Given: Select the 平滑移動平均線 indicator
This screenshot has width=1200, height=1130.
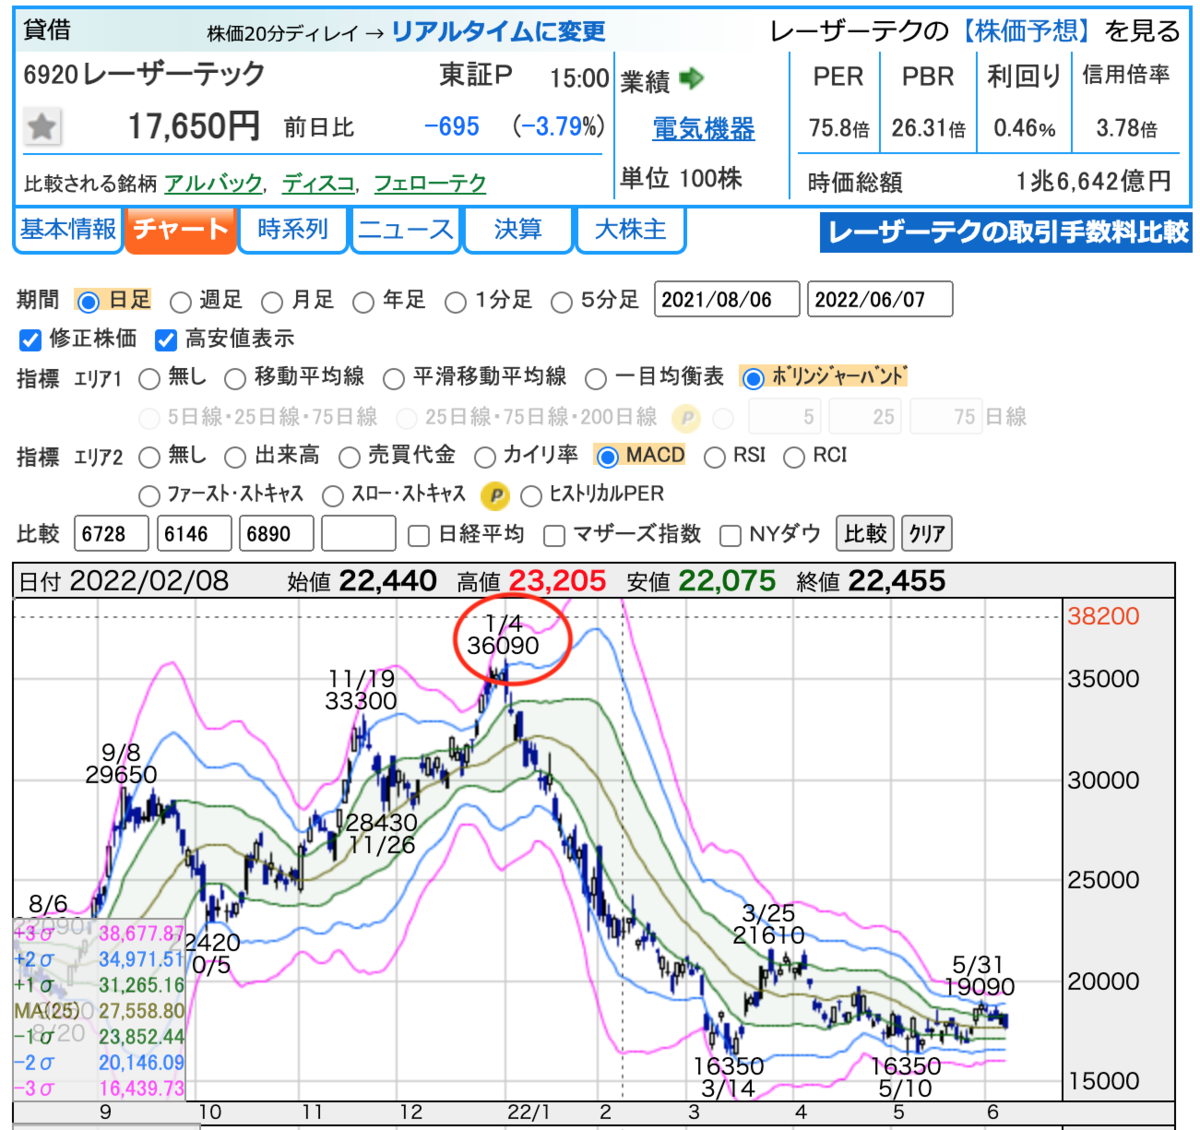Looking at the screenshot, I should point(394,378).
